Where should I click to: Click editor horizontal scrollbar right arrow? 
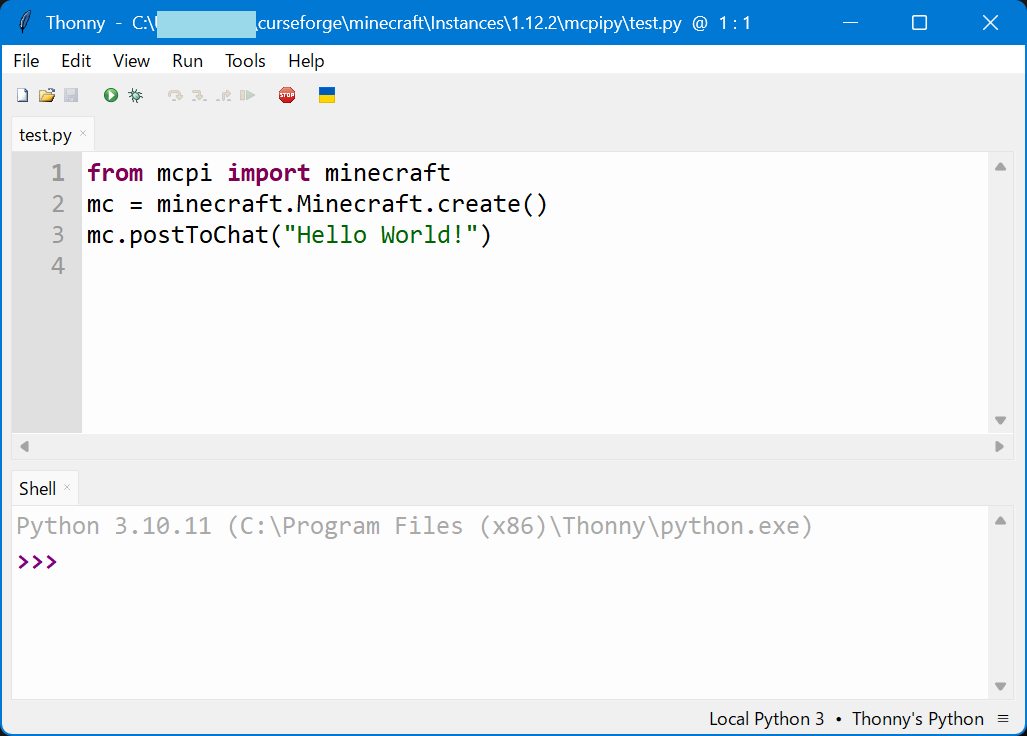point(999,447)
